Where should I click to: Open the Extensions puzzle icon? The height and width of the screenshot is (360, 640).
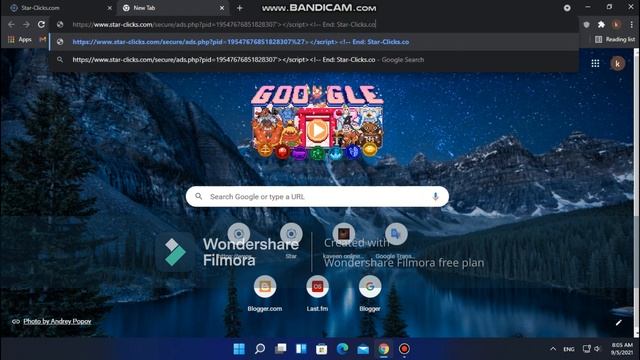tap(601, 24)
